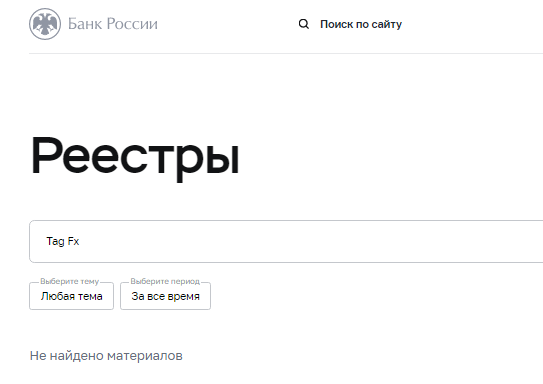Screen dimensions: 543x384
Task: Click the word 'России' in the header logo
Action: pos(132,24)
